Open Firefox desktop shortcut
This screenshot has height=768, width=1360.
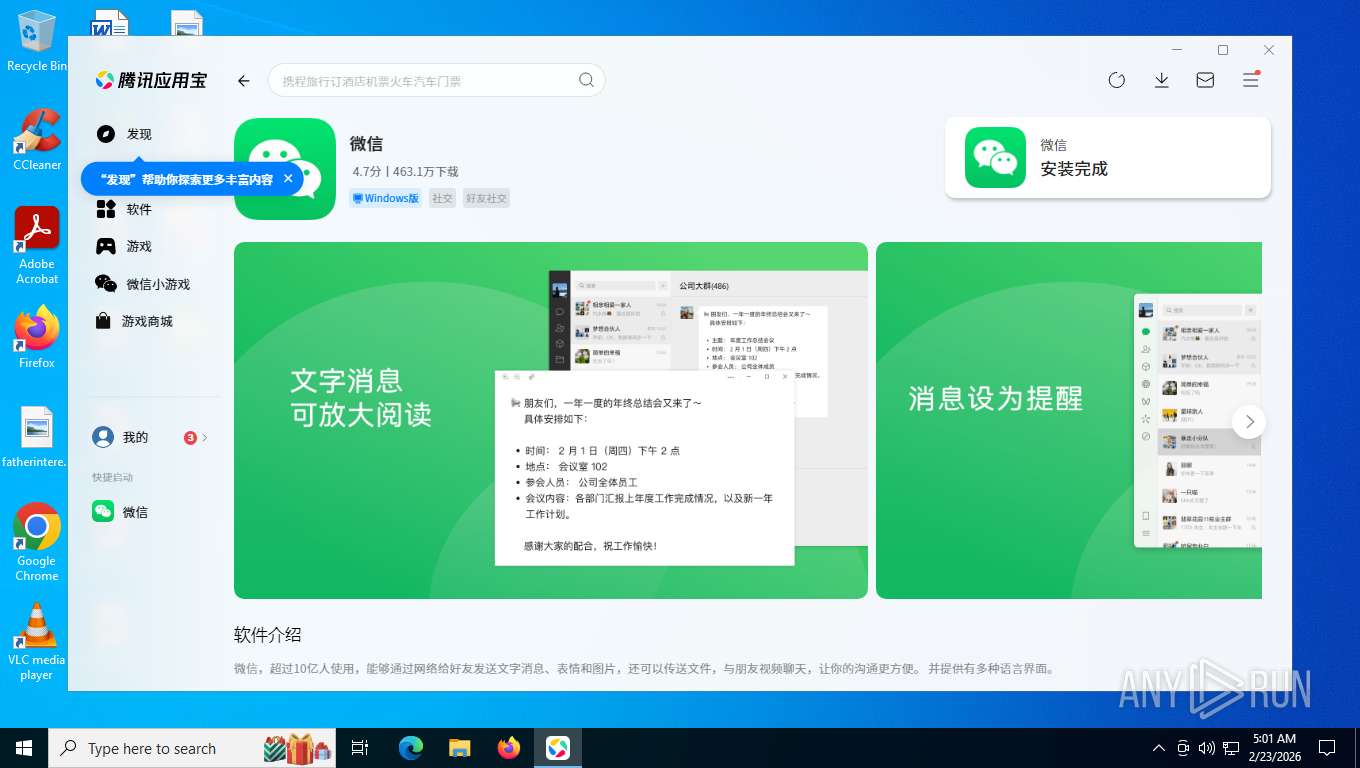click(x=37, y=337)
